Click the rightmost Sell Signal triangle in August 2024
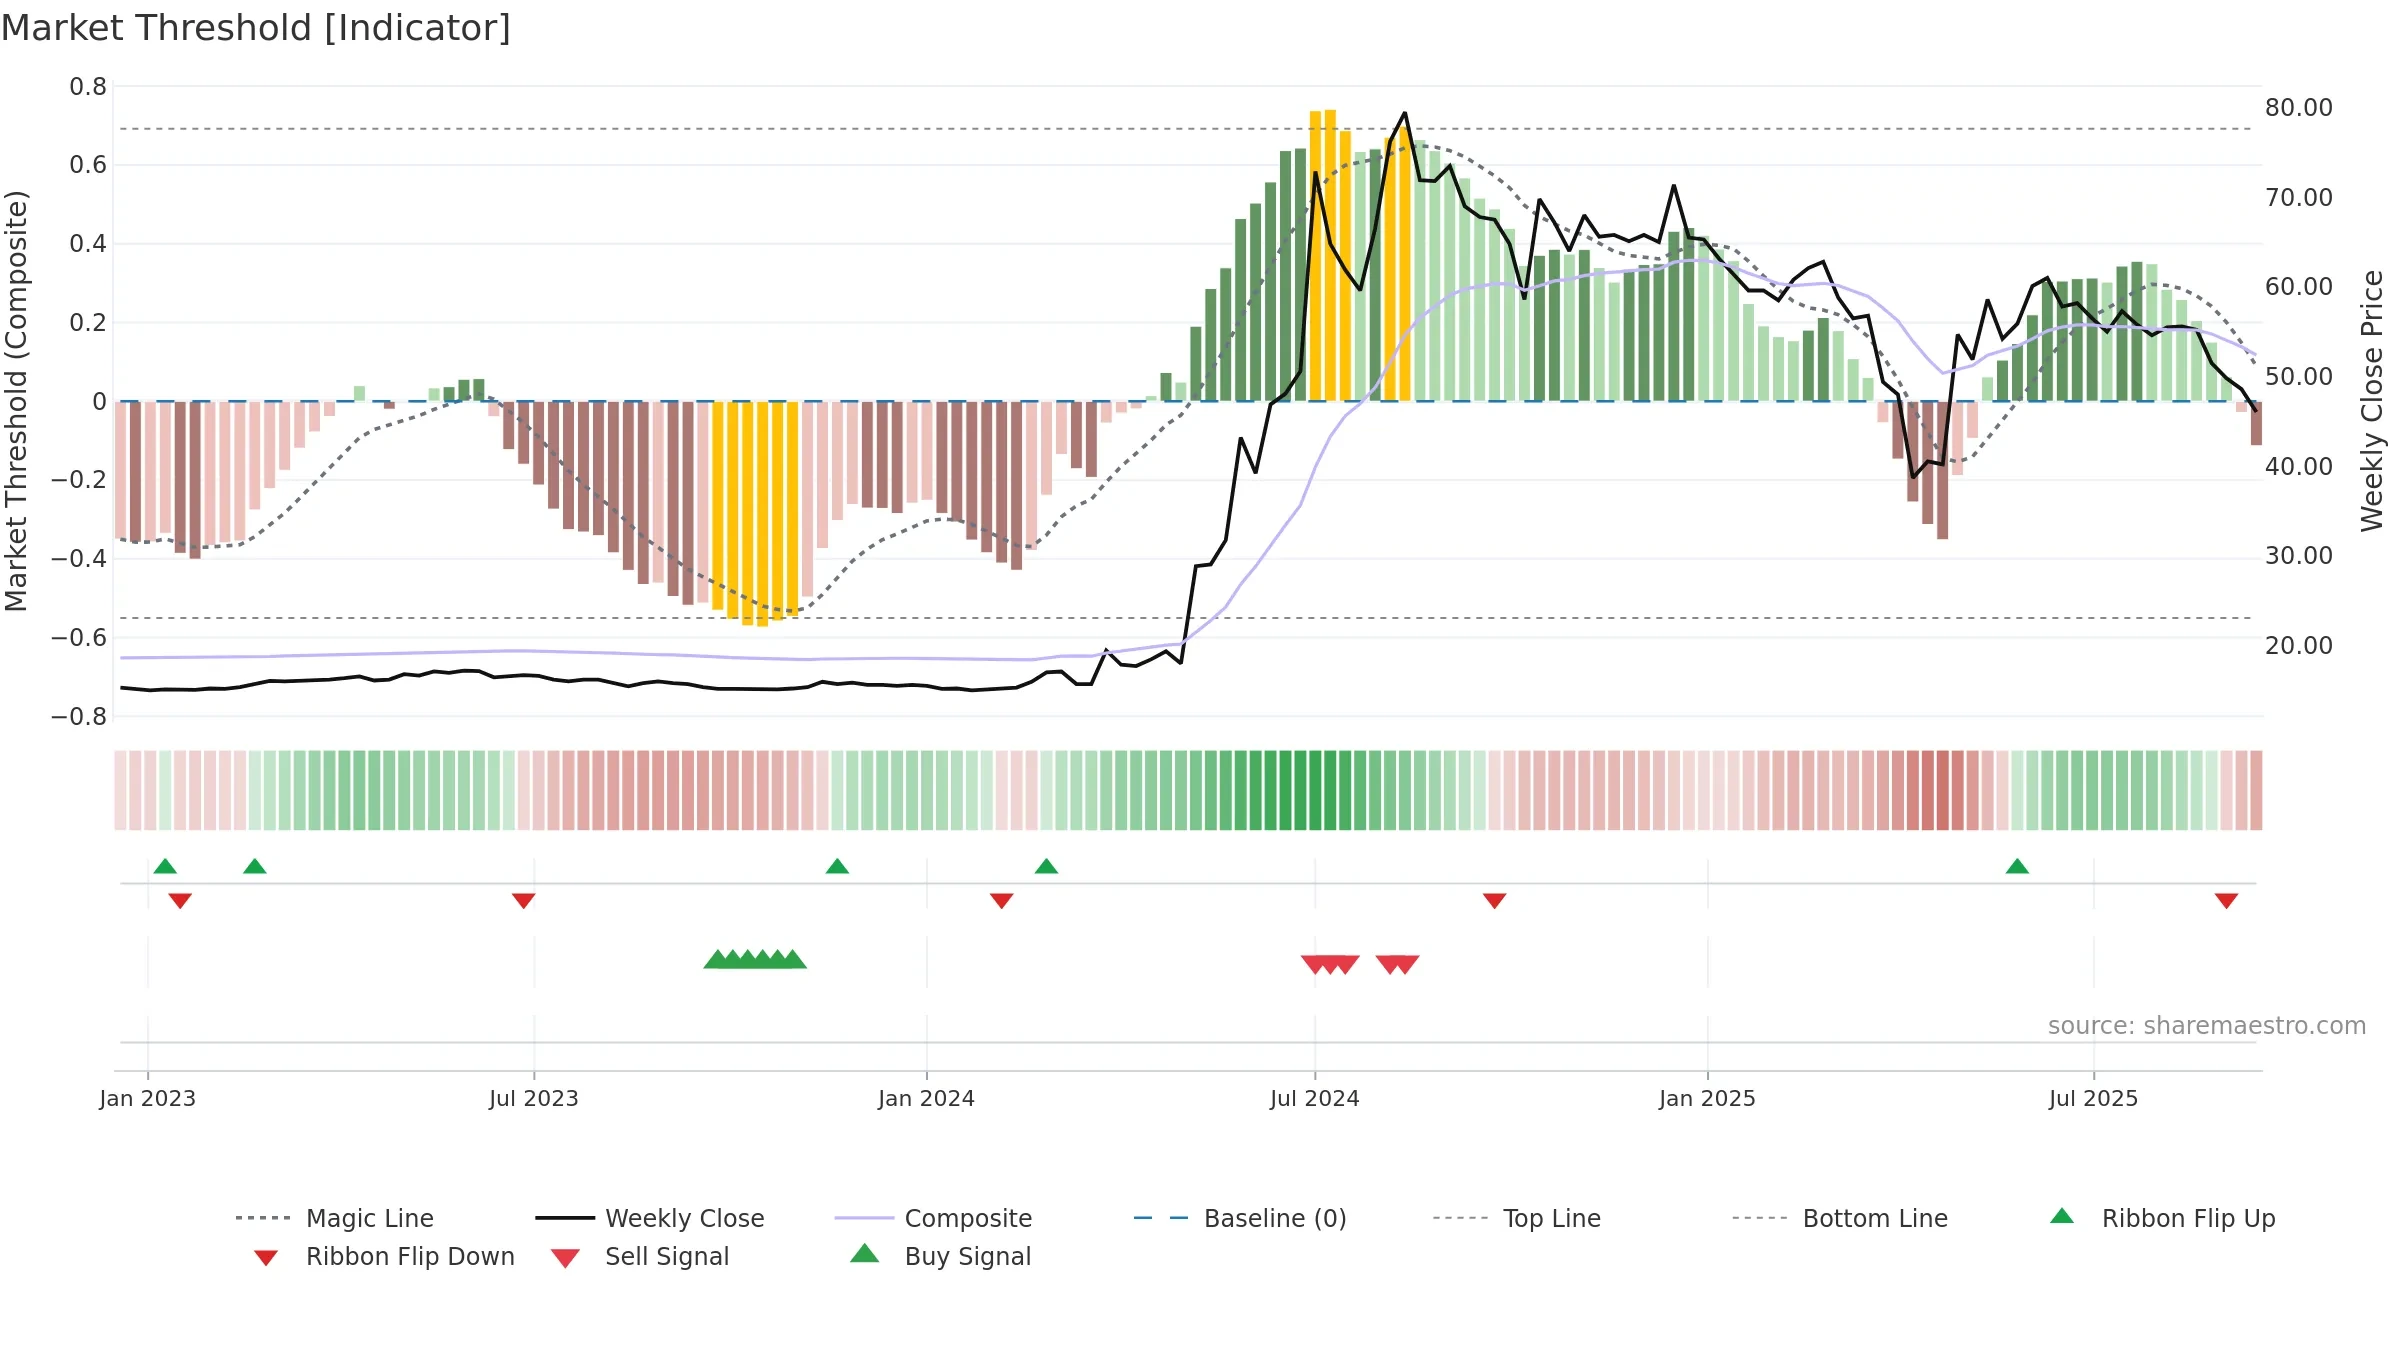Viewport: 2400px width, 1350px height. (x=1406, y=964)
